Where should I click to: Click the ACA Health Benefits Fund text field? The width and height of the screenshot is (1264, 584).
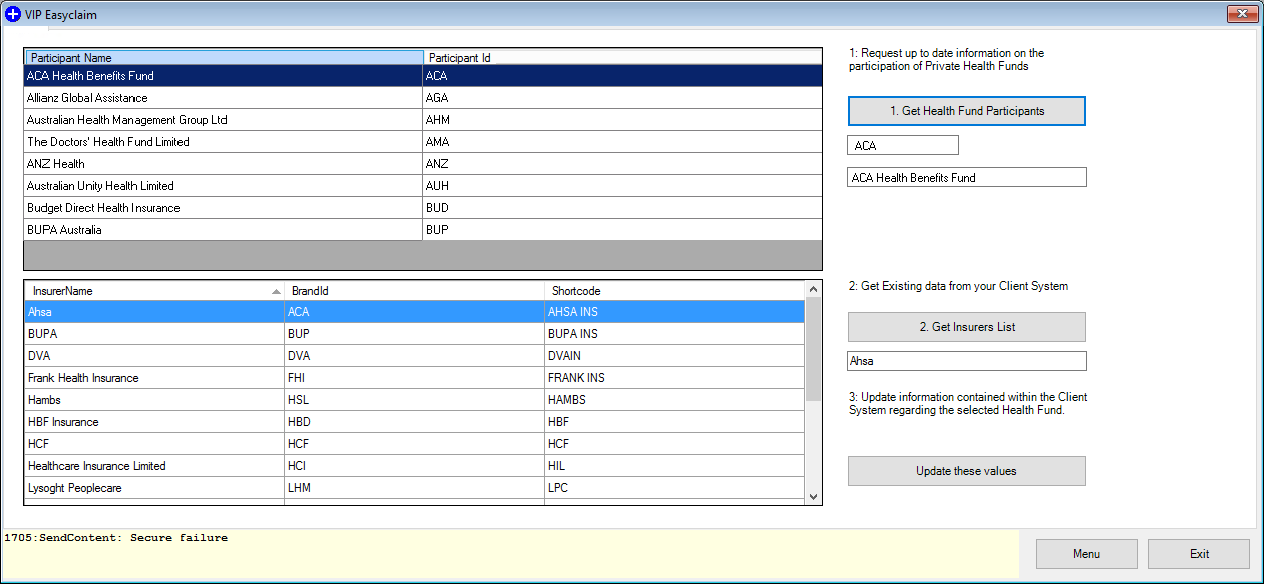point(967,178)
